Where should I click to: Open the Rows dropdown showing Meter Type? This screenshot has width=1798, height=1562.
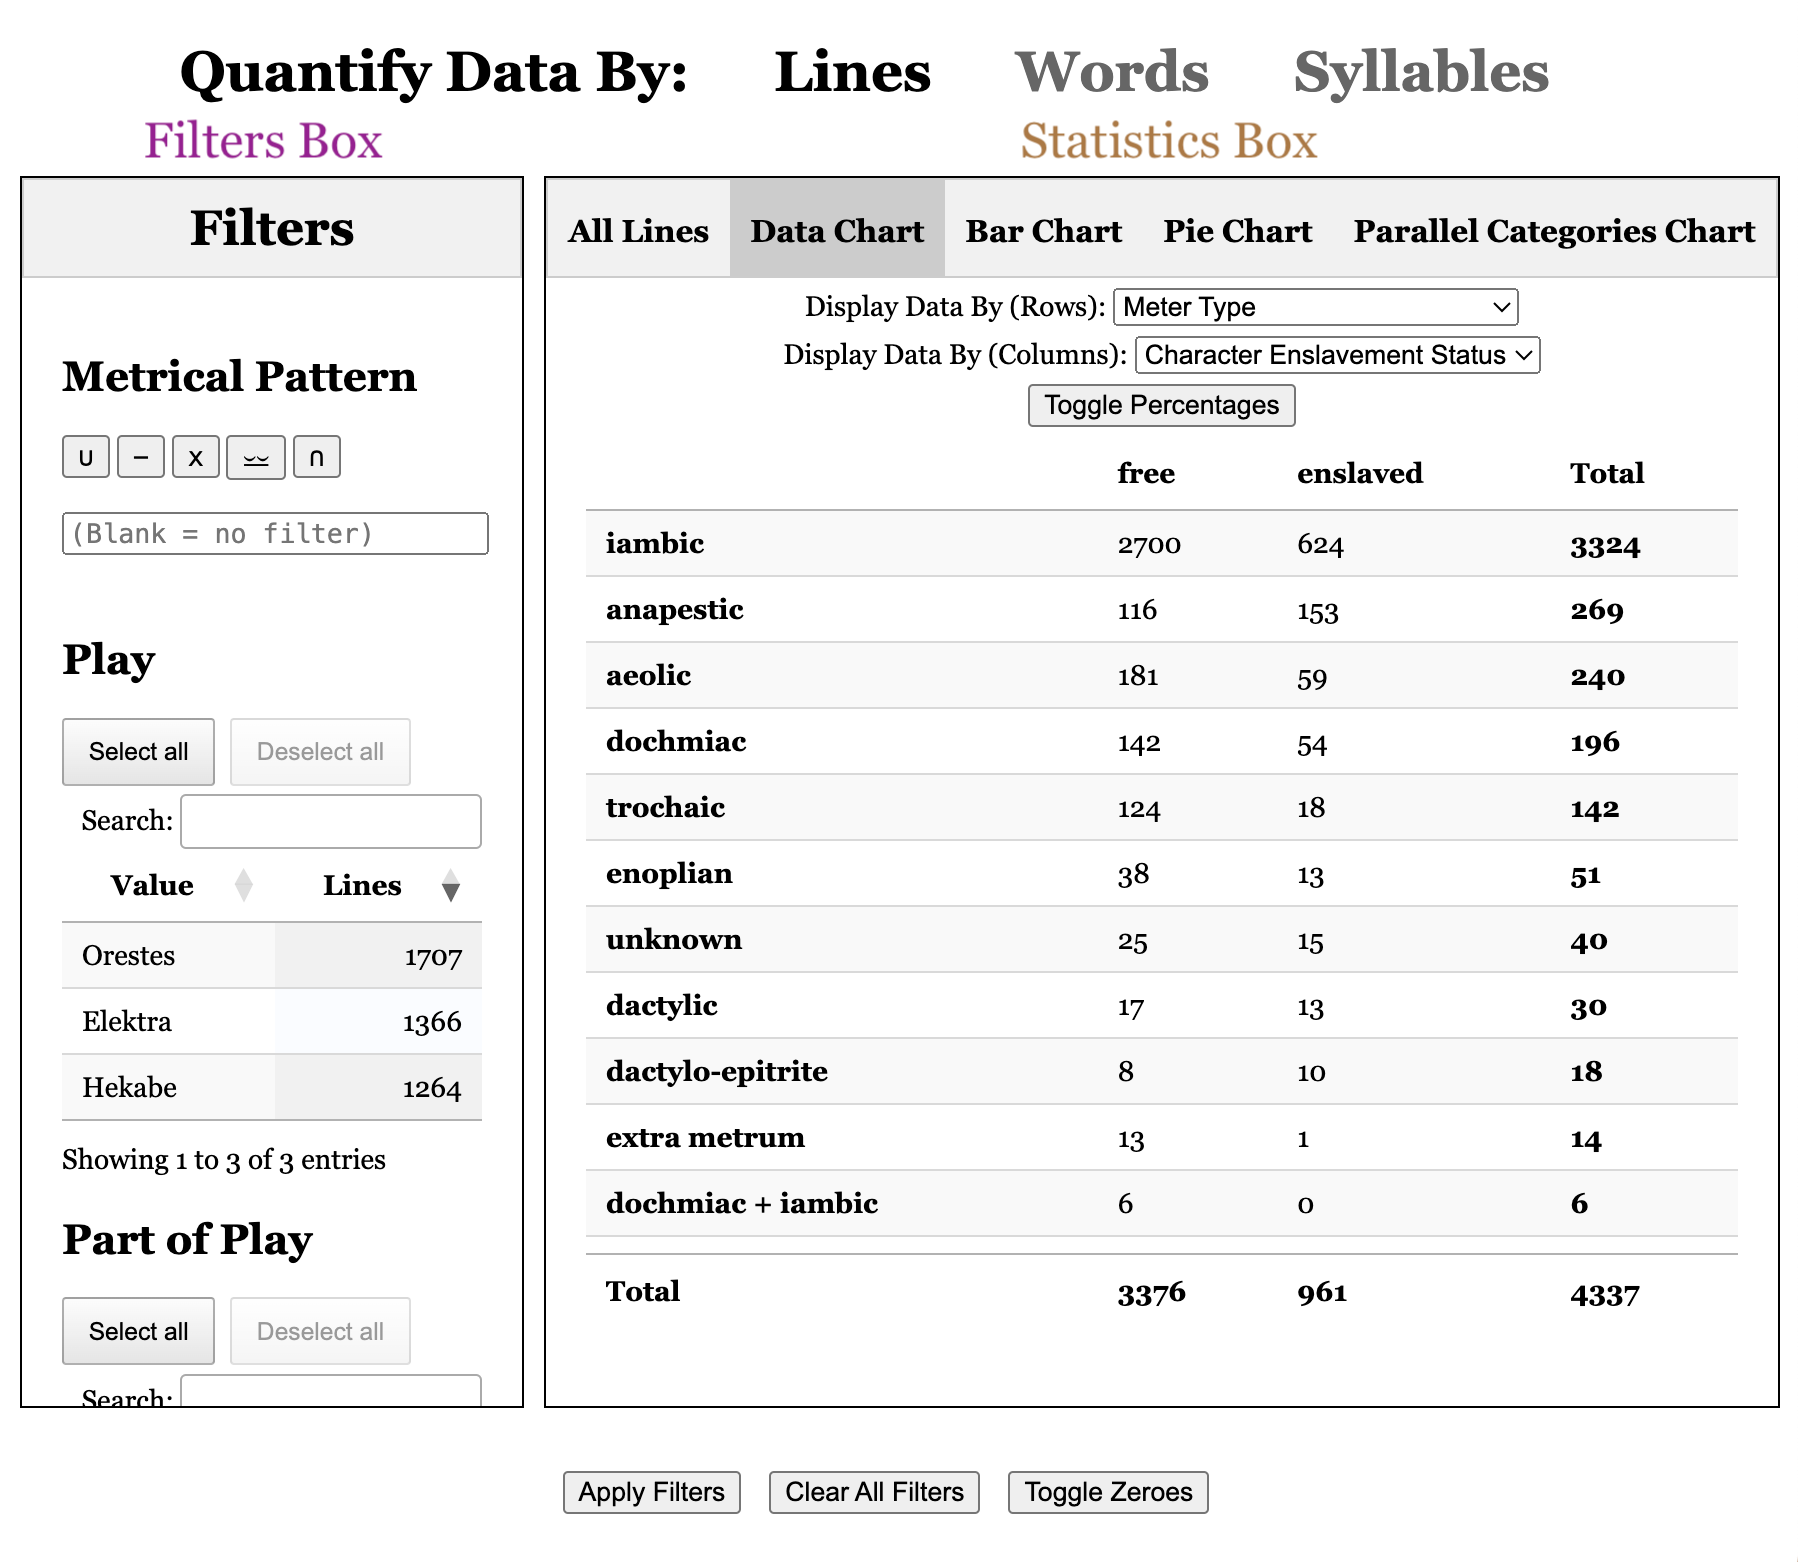[x=1315, y=307]
